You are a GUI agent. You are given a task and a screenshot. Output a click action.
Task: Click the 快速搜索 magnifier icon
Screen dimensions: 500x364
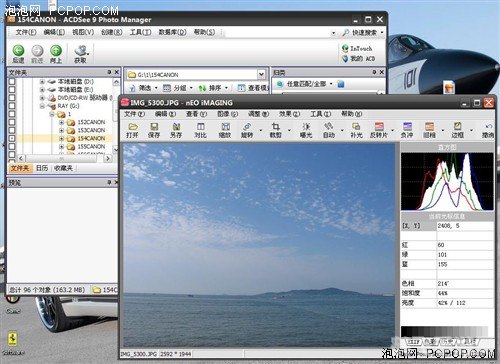click(x=345, y=33)
